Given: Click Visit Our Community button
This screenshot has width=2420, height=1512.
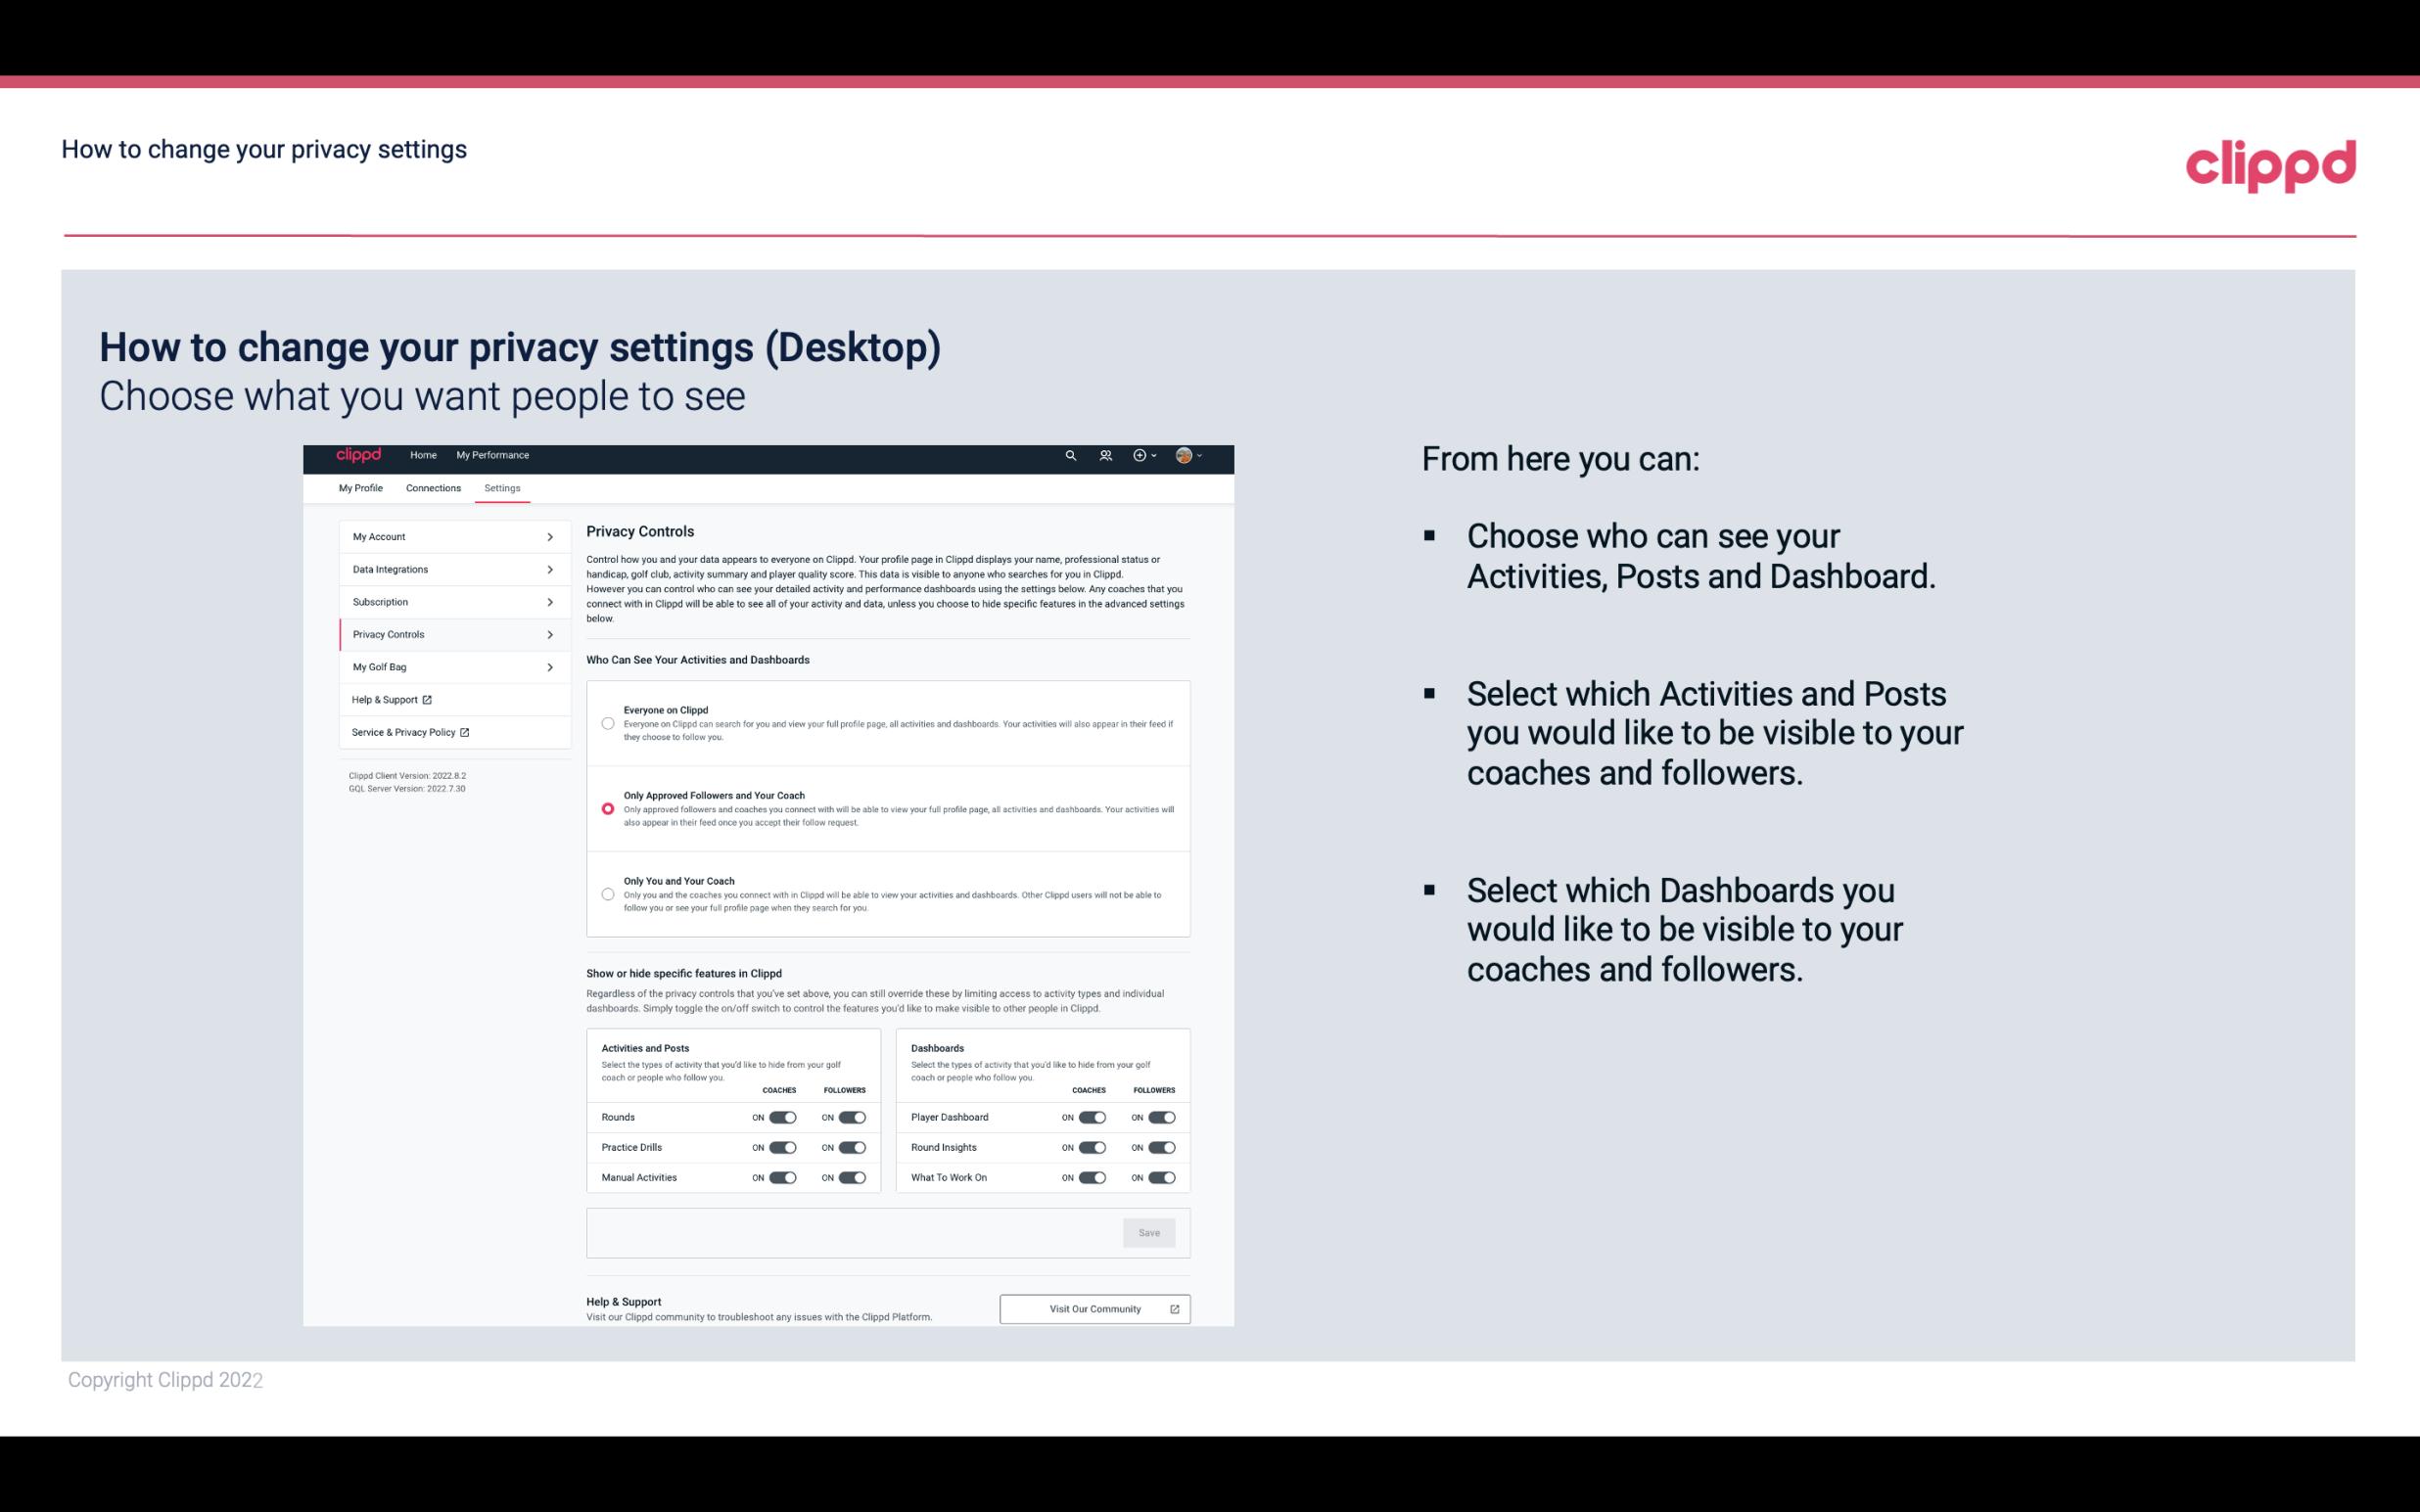Looking at the screenshot, I should pyautogui.click(x=1093, y=1308).
